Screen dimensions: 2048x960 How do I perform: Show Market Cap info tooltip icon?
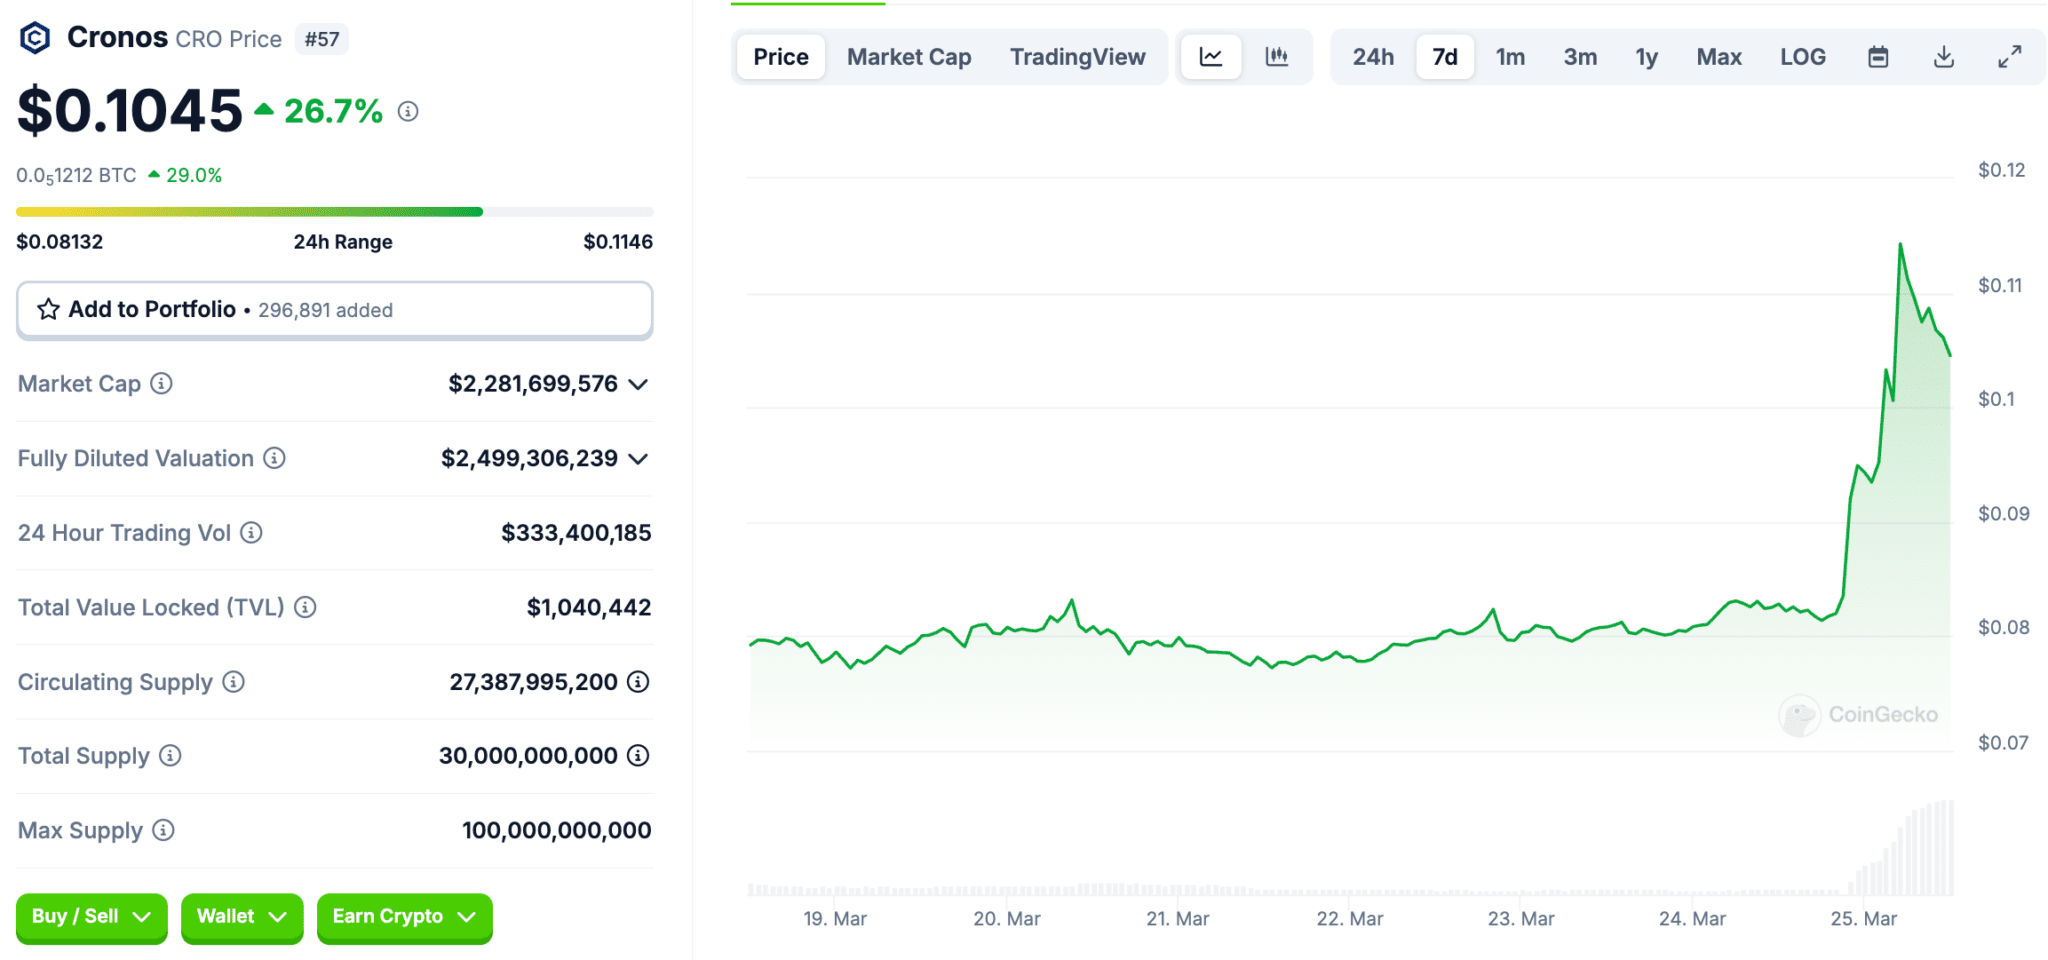point(161,383)
